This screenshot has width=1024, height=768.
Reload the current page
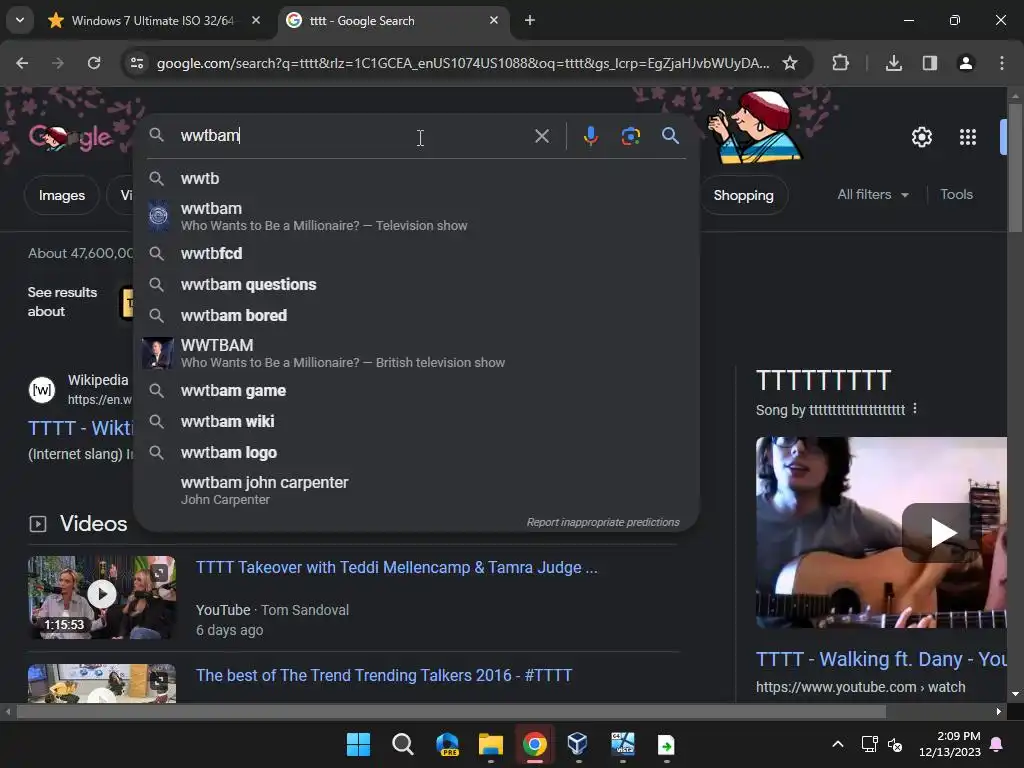pyautogui.click(x=94, y=63)
